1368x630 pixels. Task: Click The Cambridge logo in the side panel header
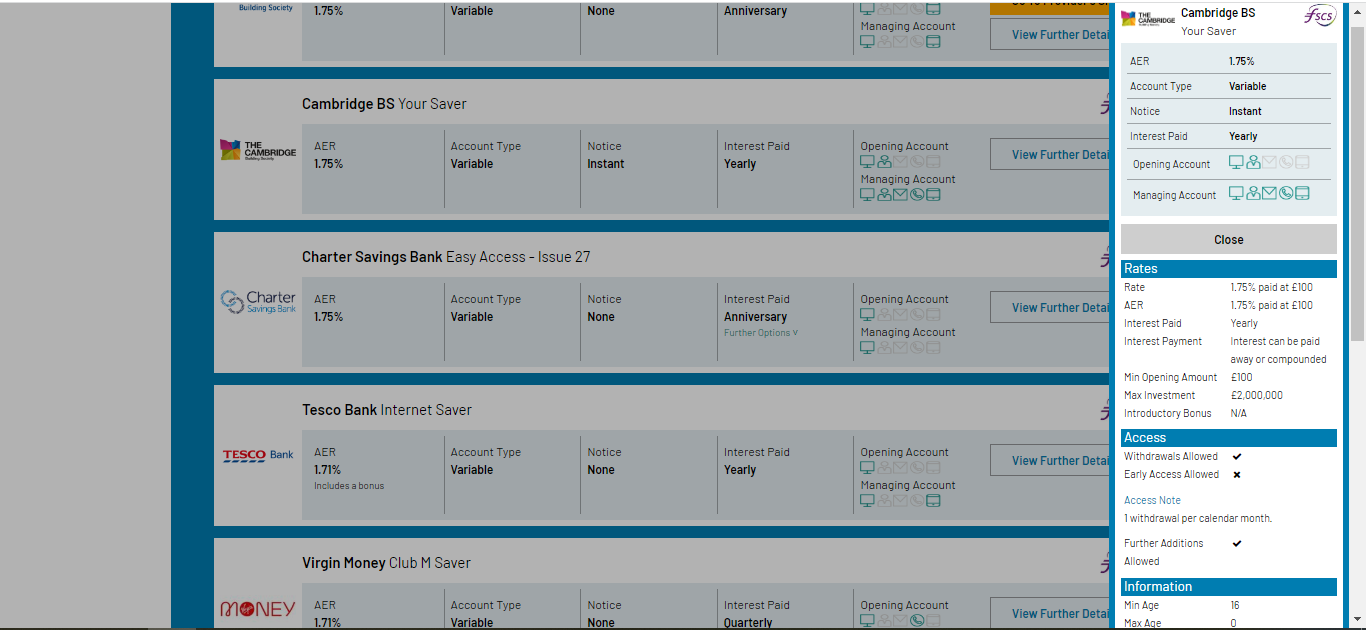[1148, 18]
